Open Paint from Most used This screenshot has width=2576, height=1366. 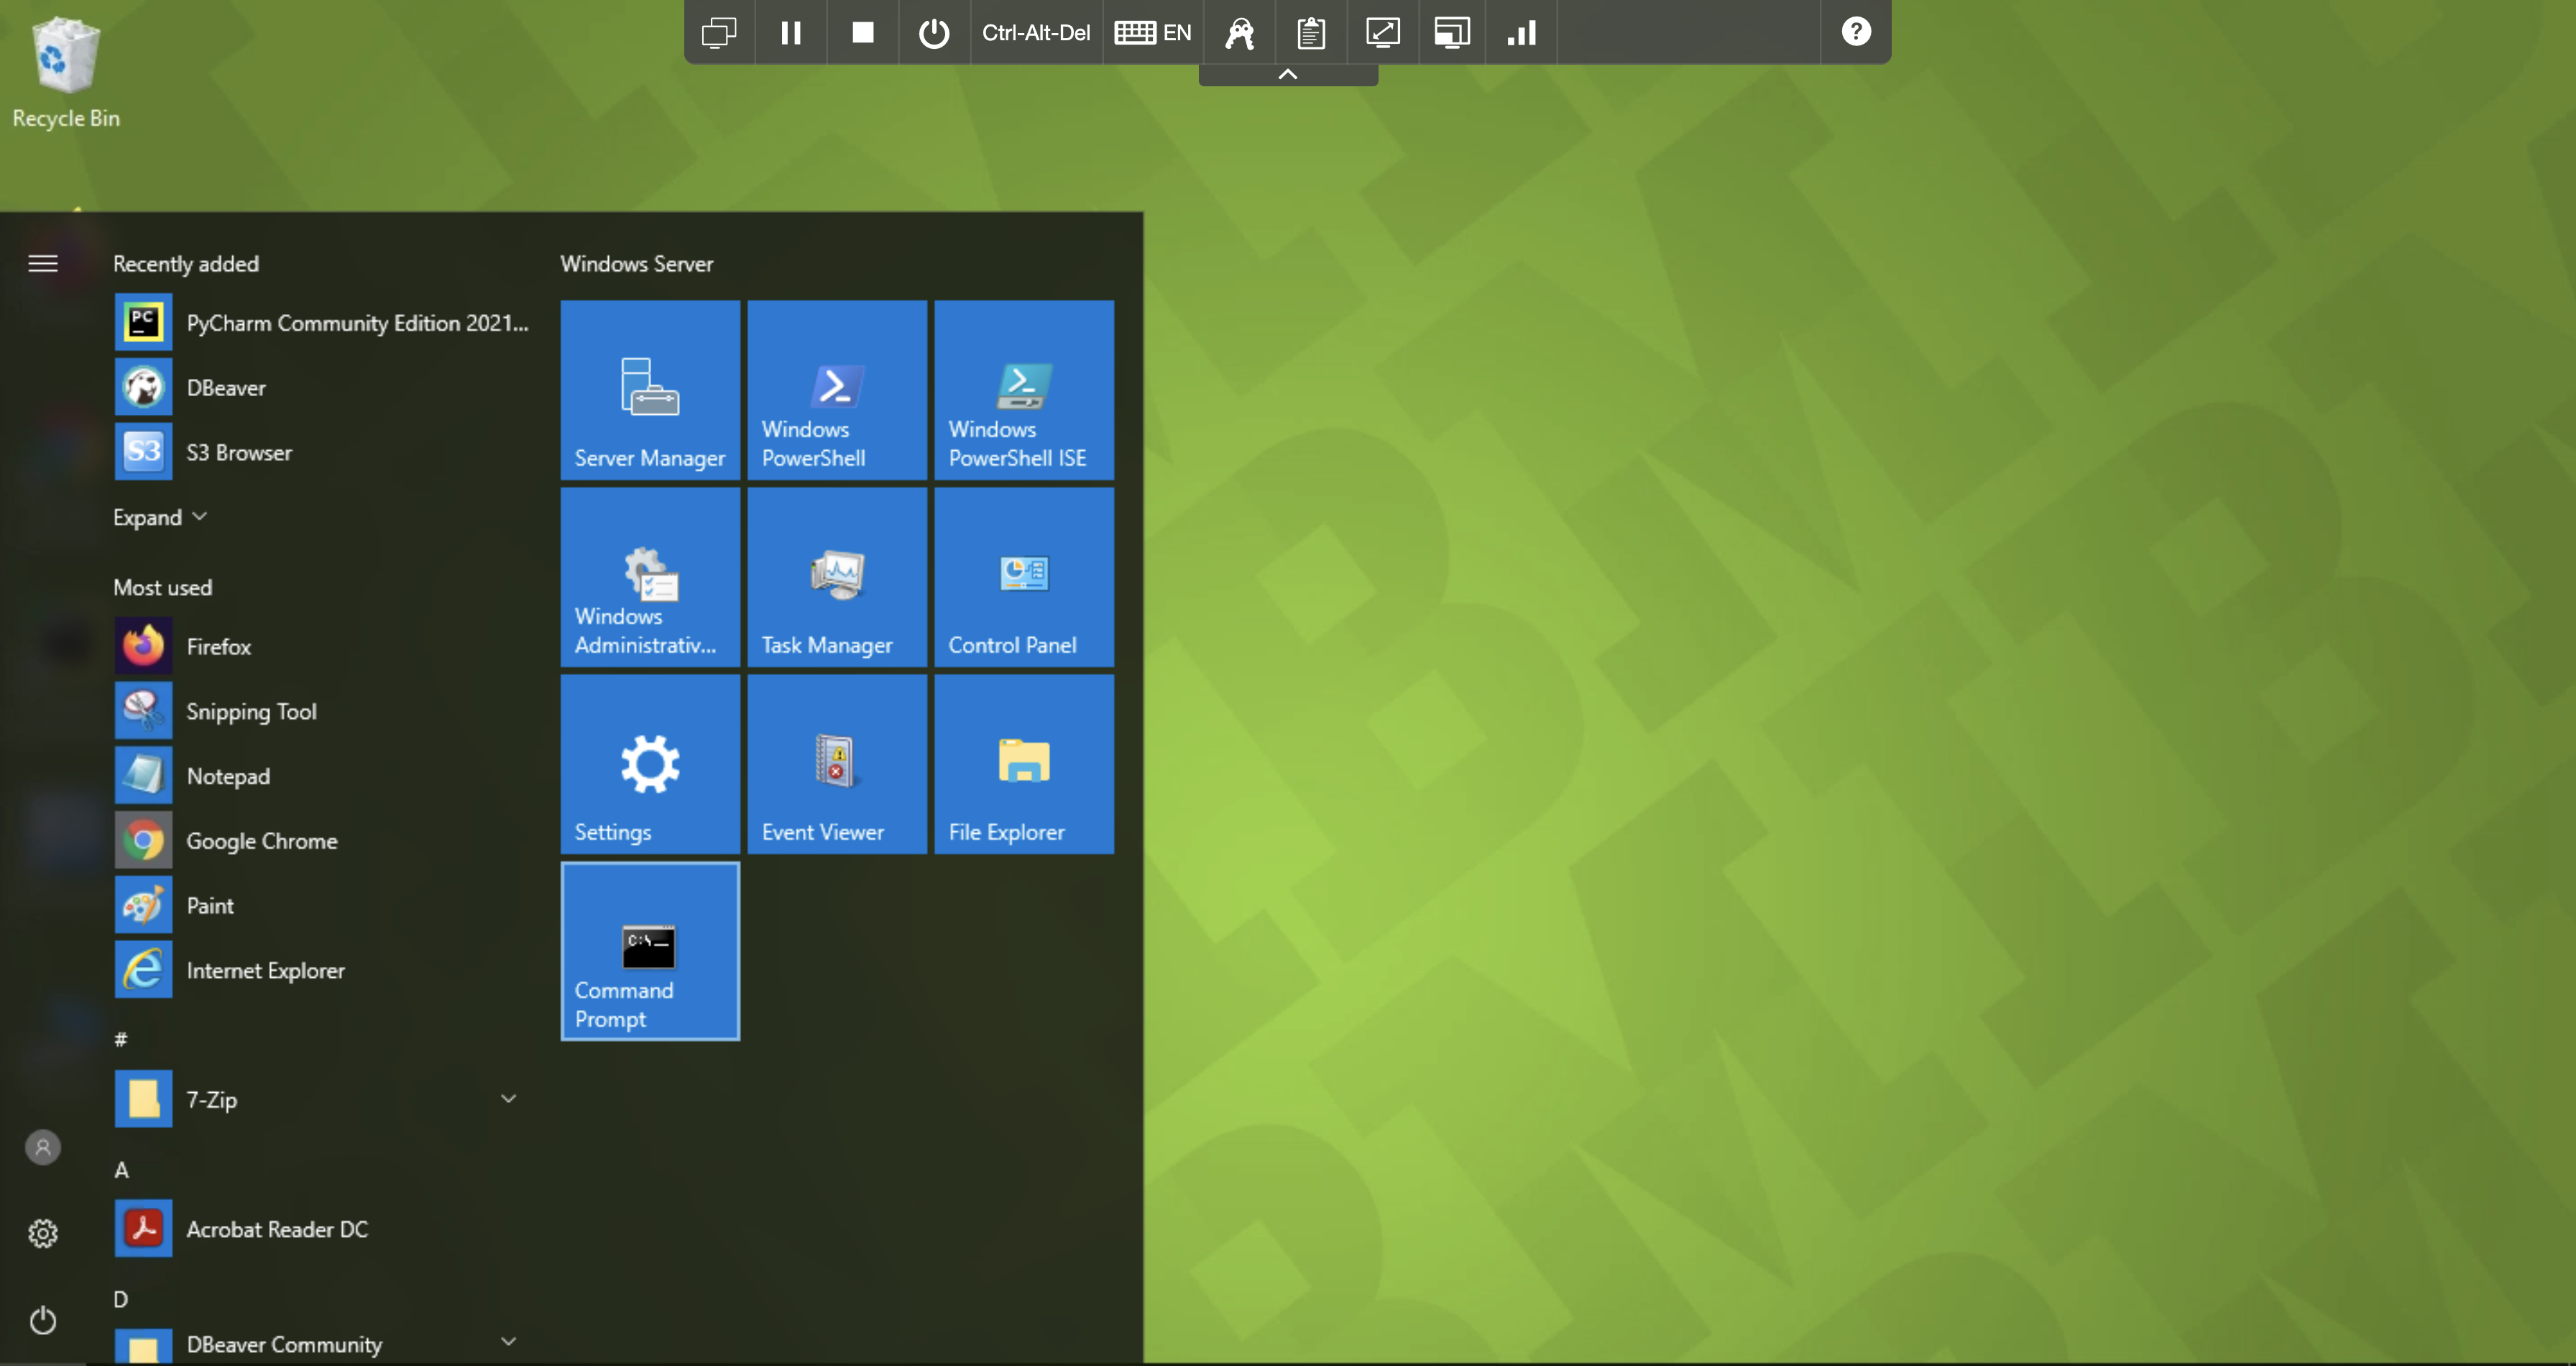pos(322,905)
